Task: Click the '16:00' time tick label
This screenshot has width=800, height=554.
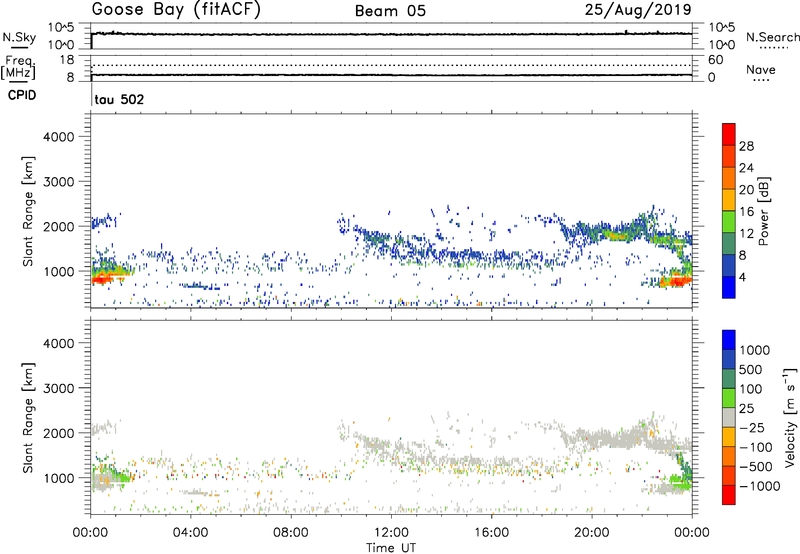Action: pos(491,533)
